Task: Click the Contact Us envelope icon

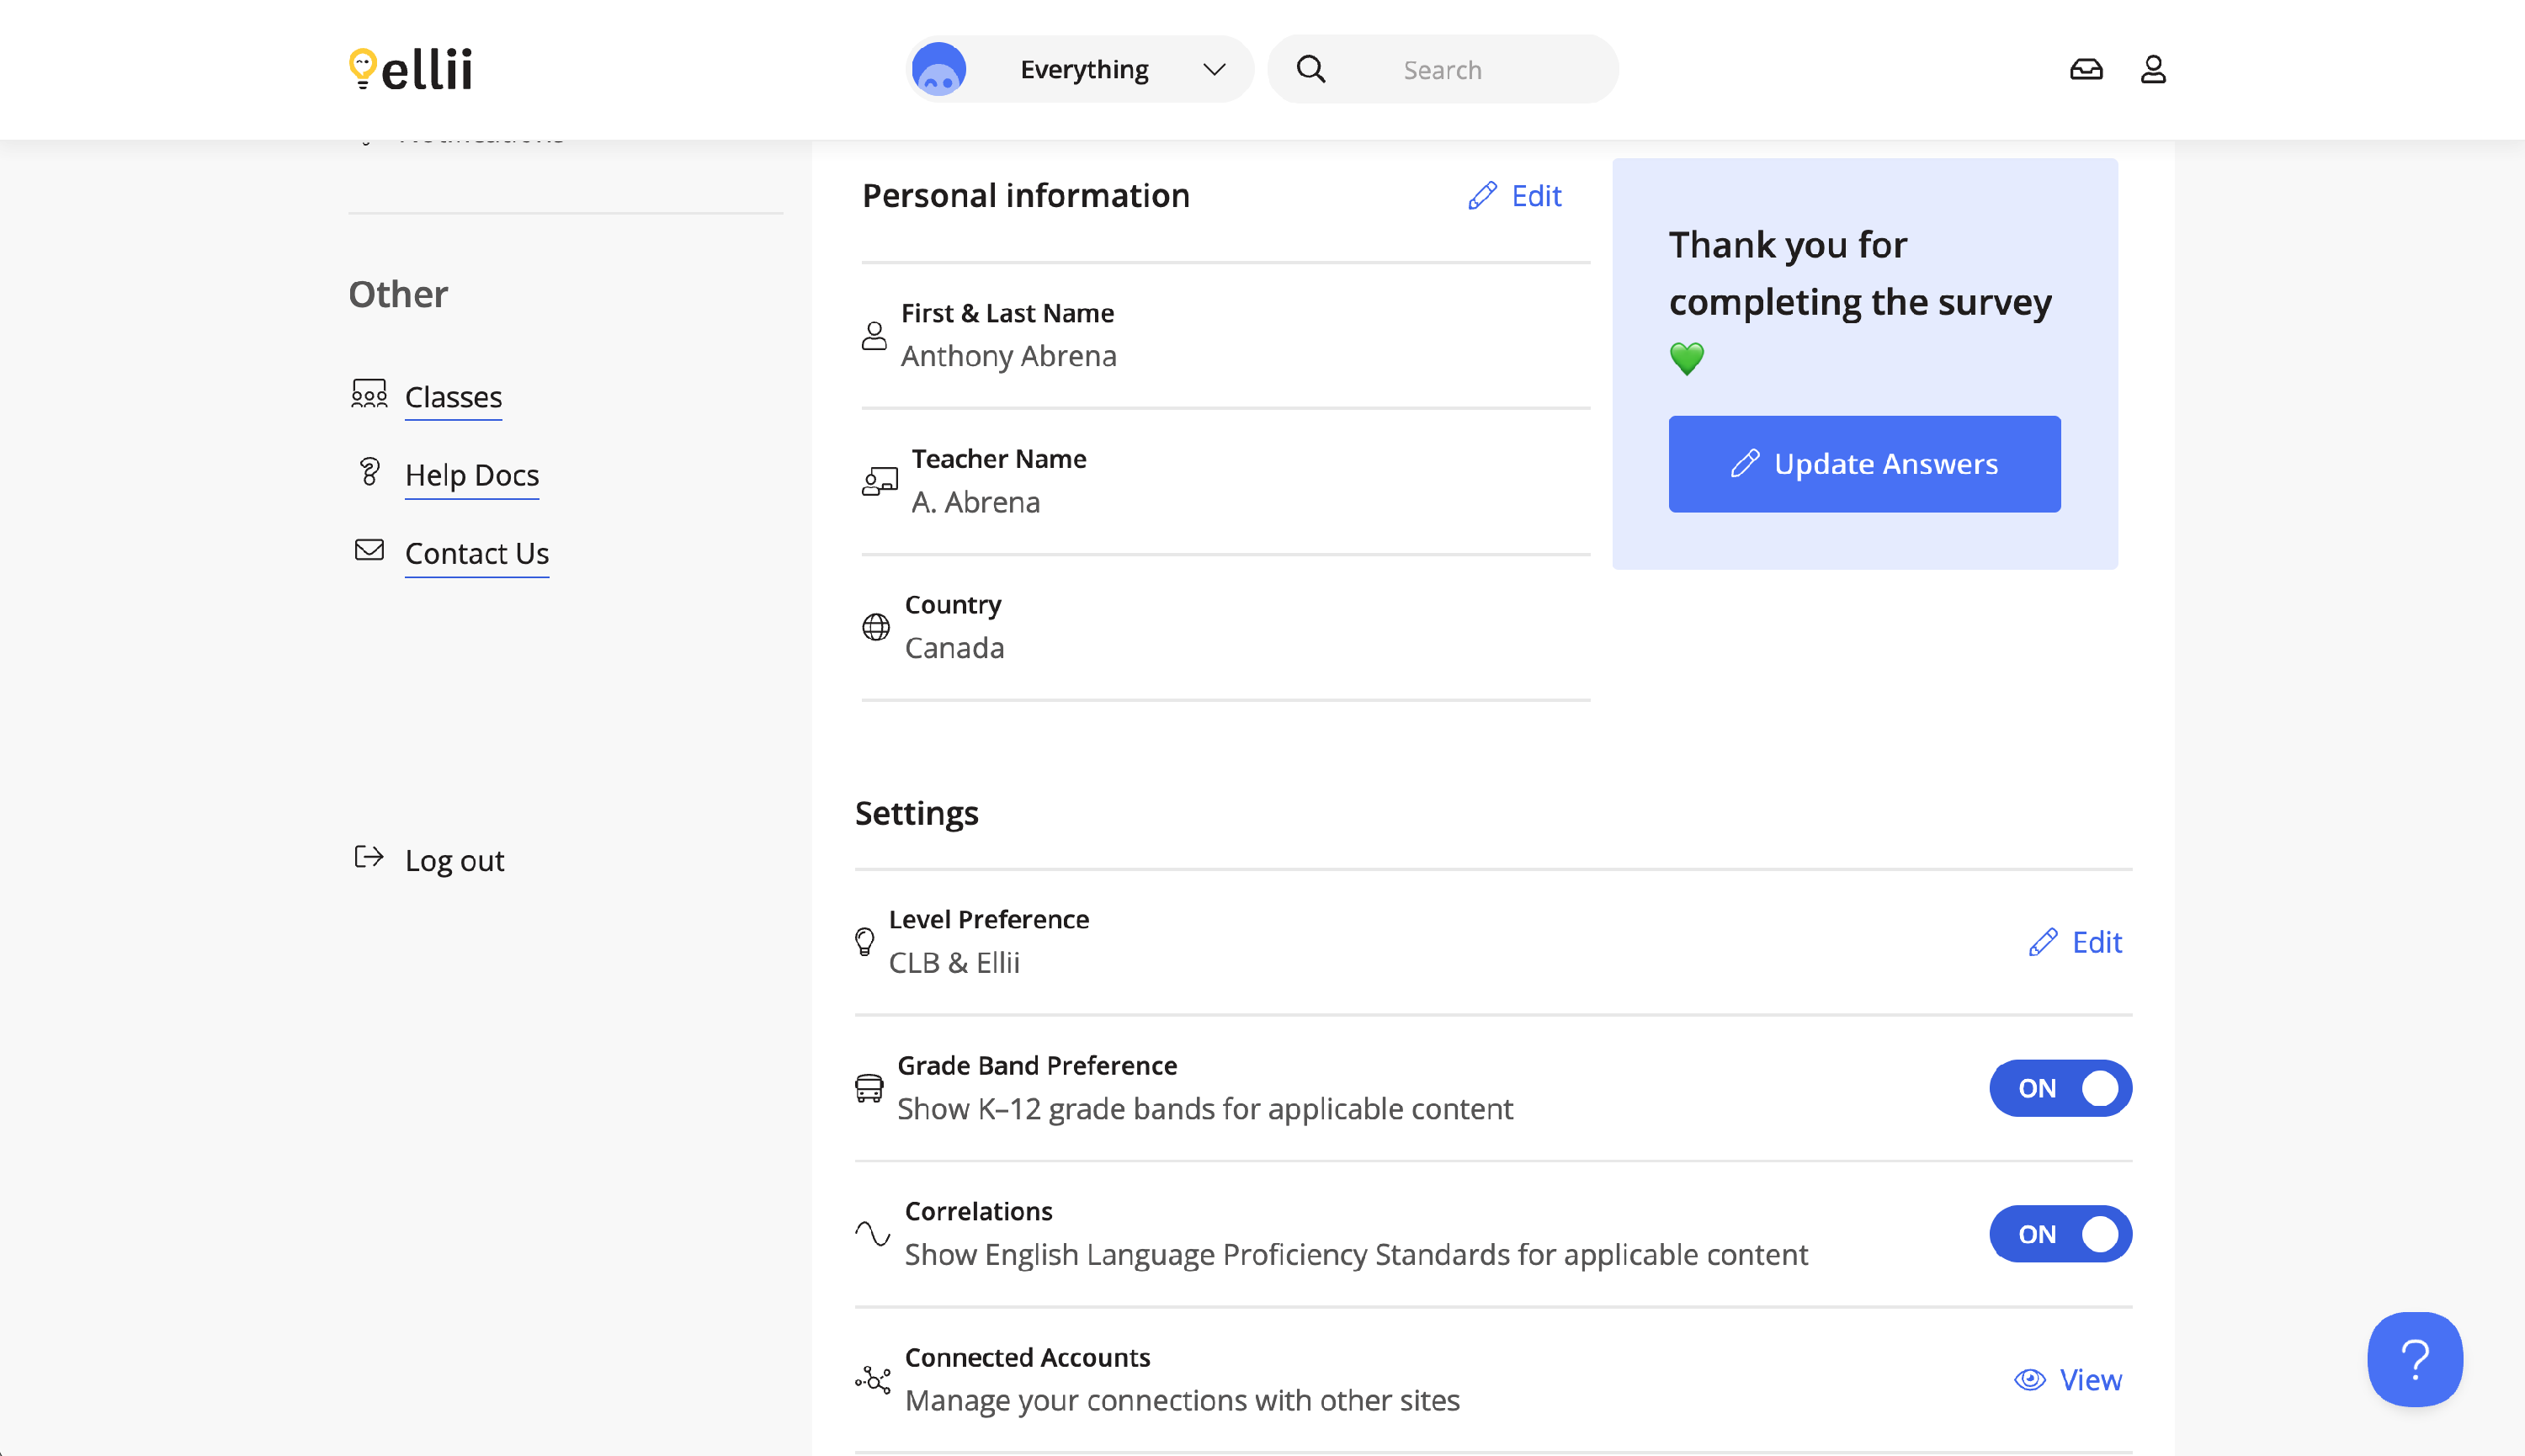Action: pyautogui.click(x=369, y=550)
